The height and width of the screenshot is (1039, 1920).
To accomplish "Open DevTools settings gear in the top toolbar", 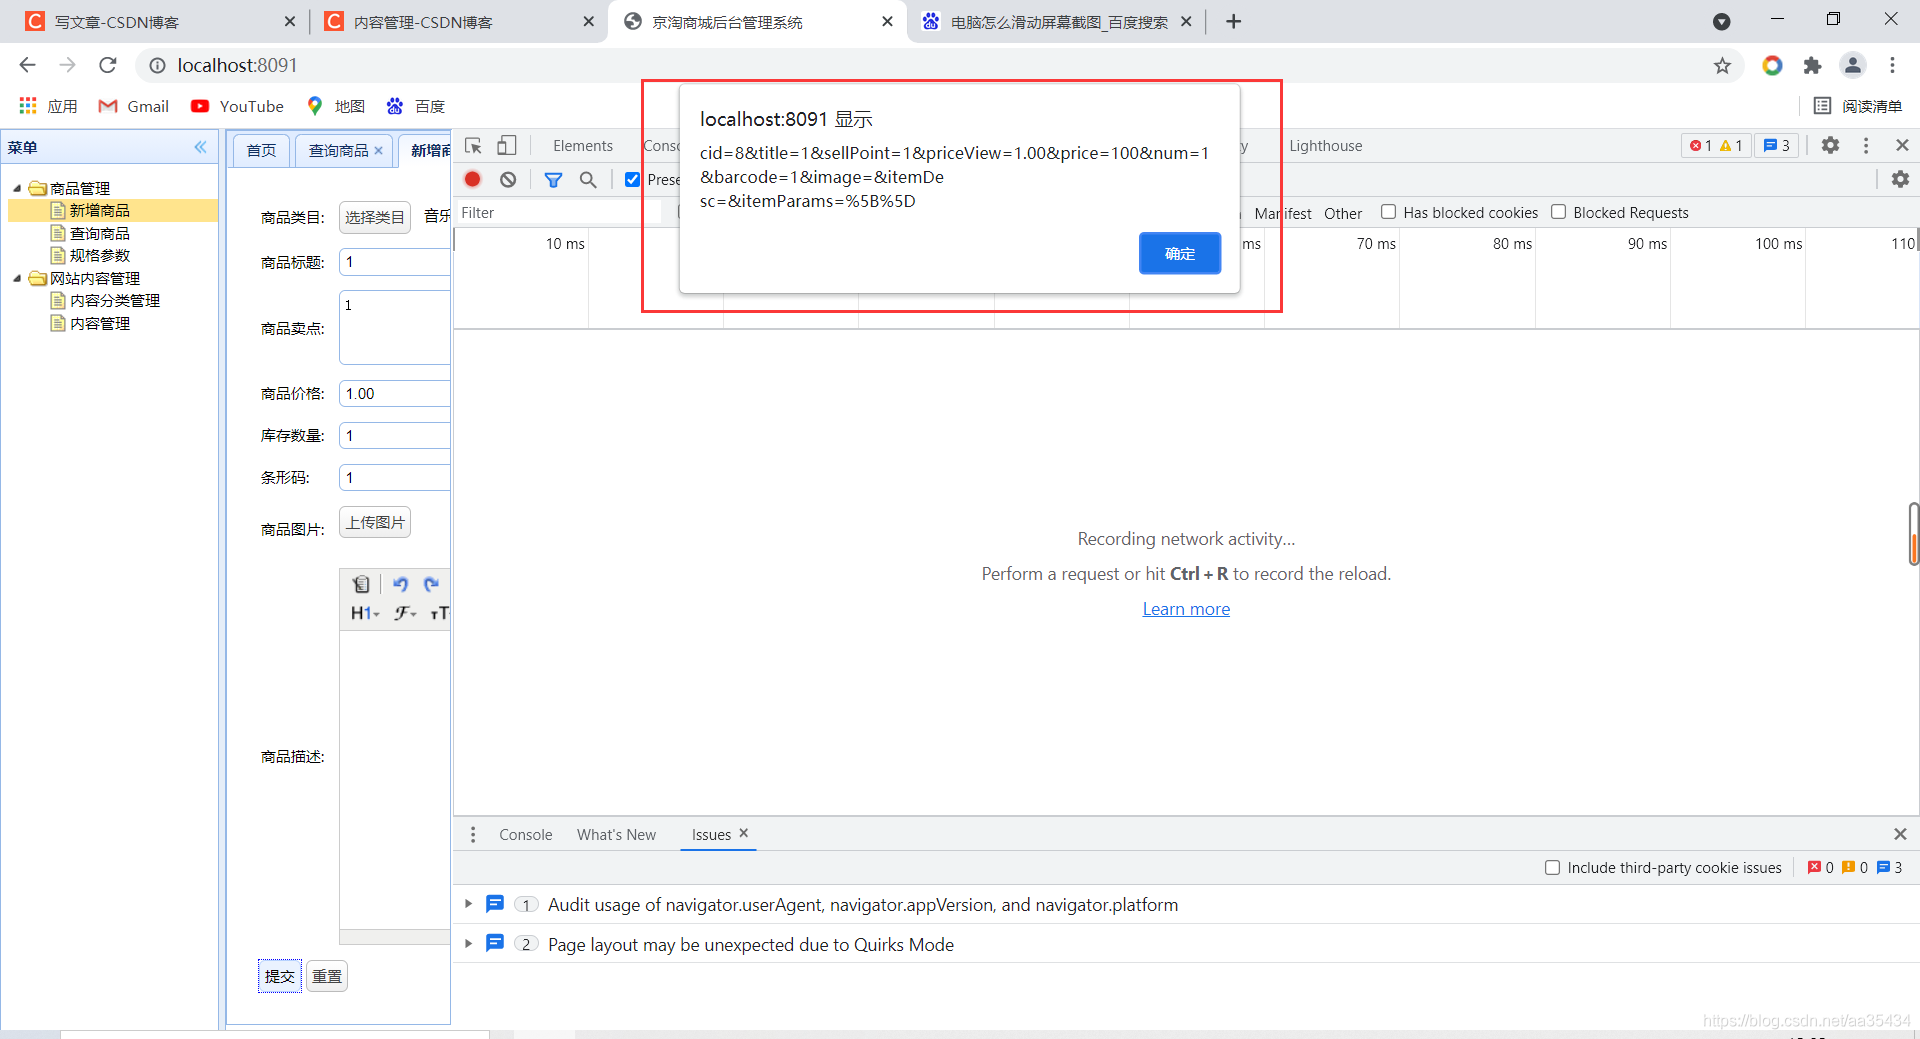I will pyautogui.click(x=1830, y=145).
